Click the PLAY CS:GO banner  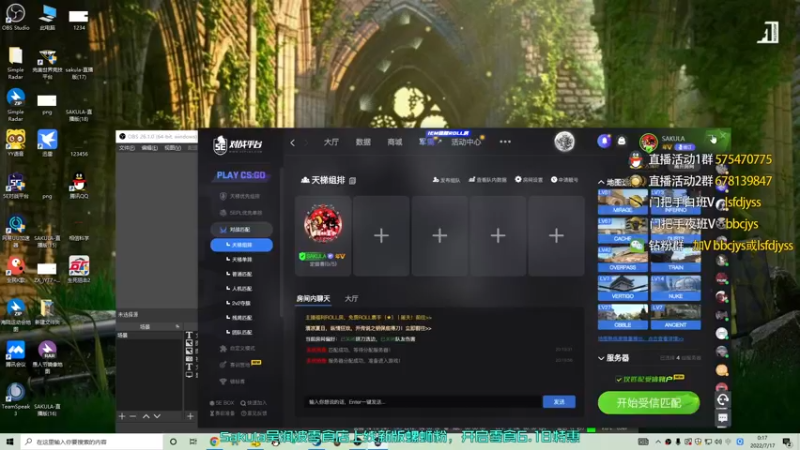[241, 175]
